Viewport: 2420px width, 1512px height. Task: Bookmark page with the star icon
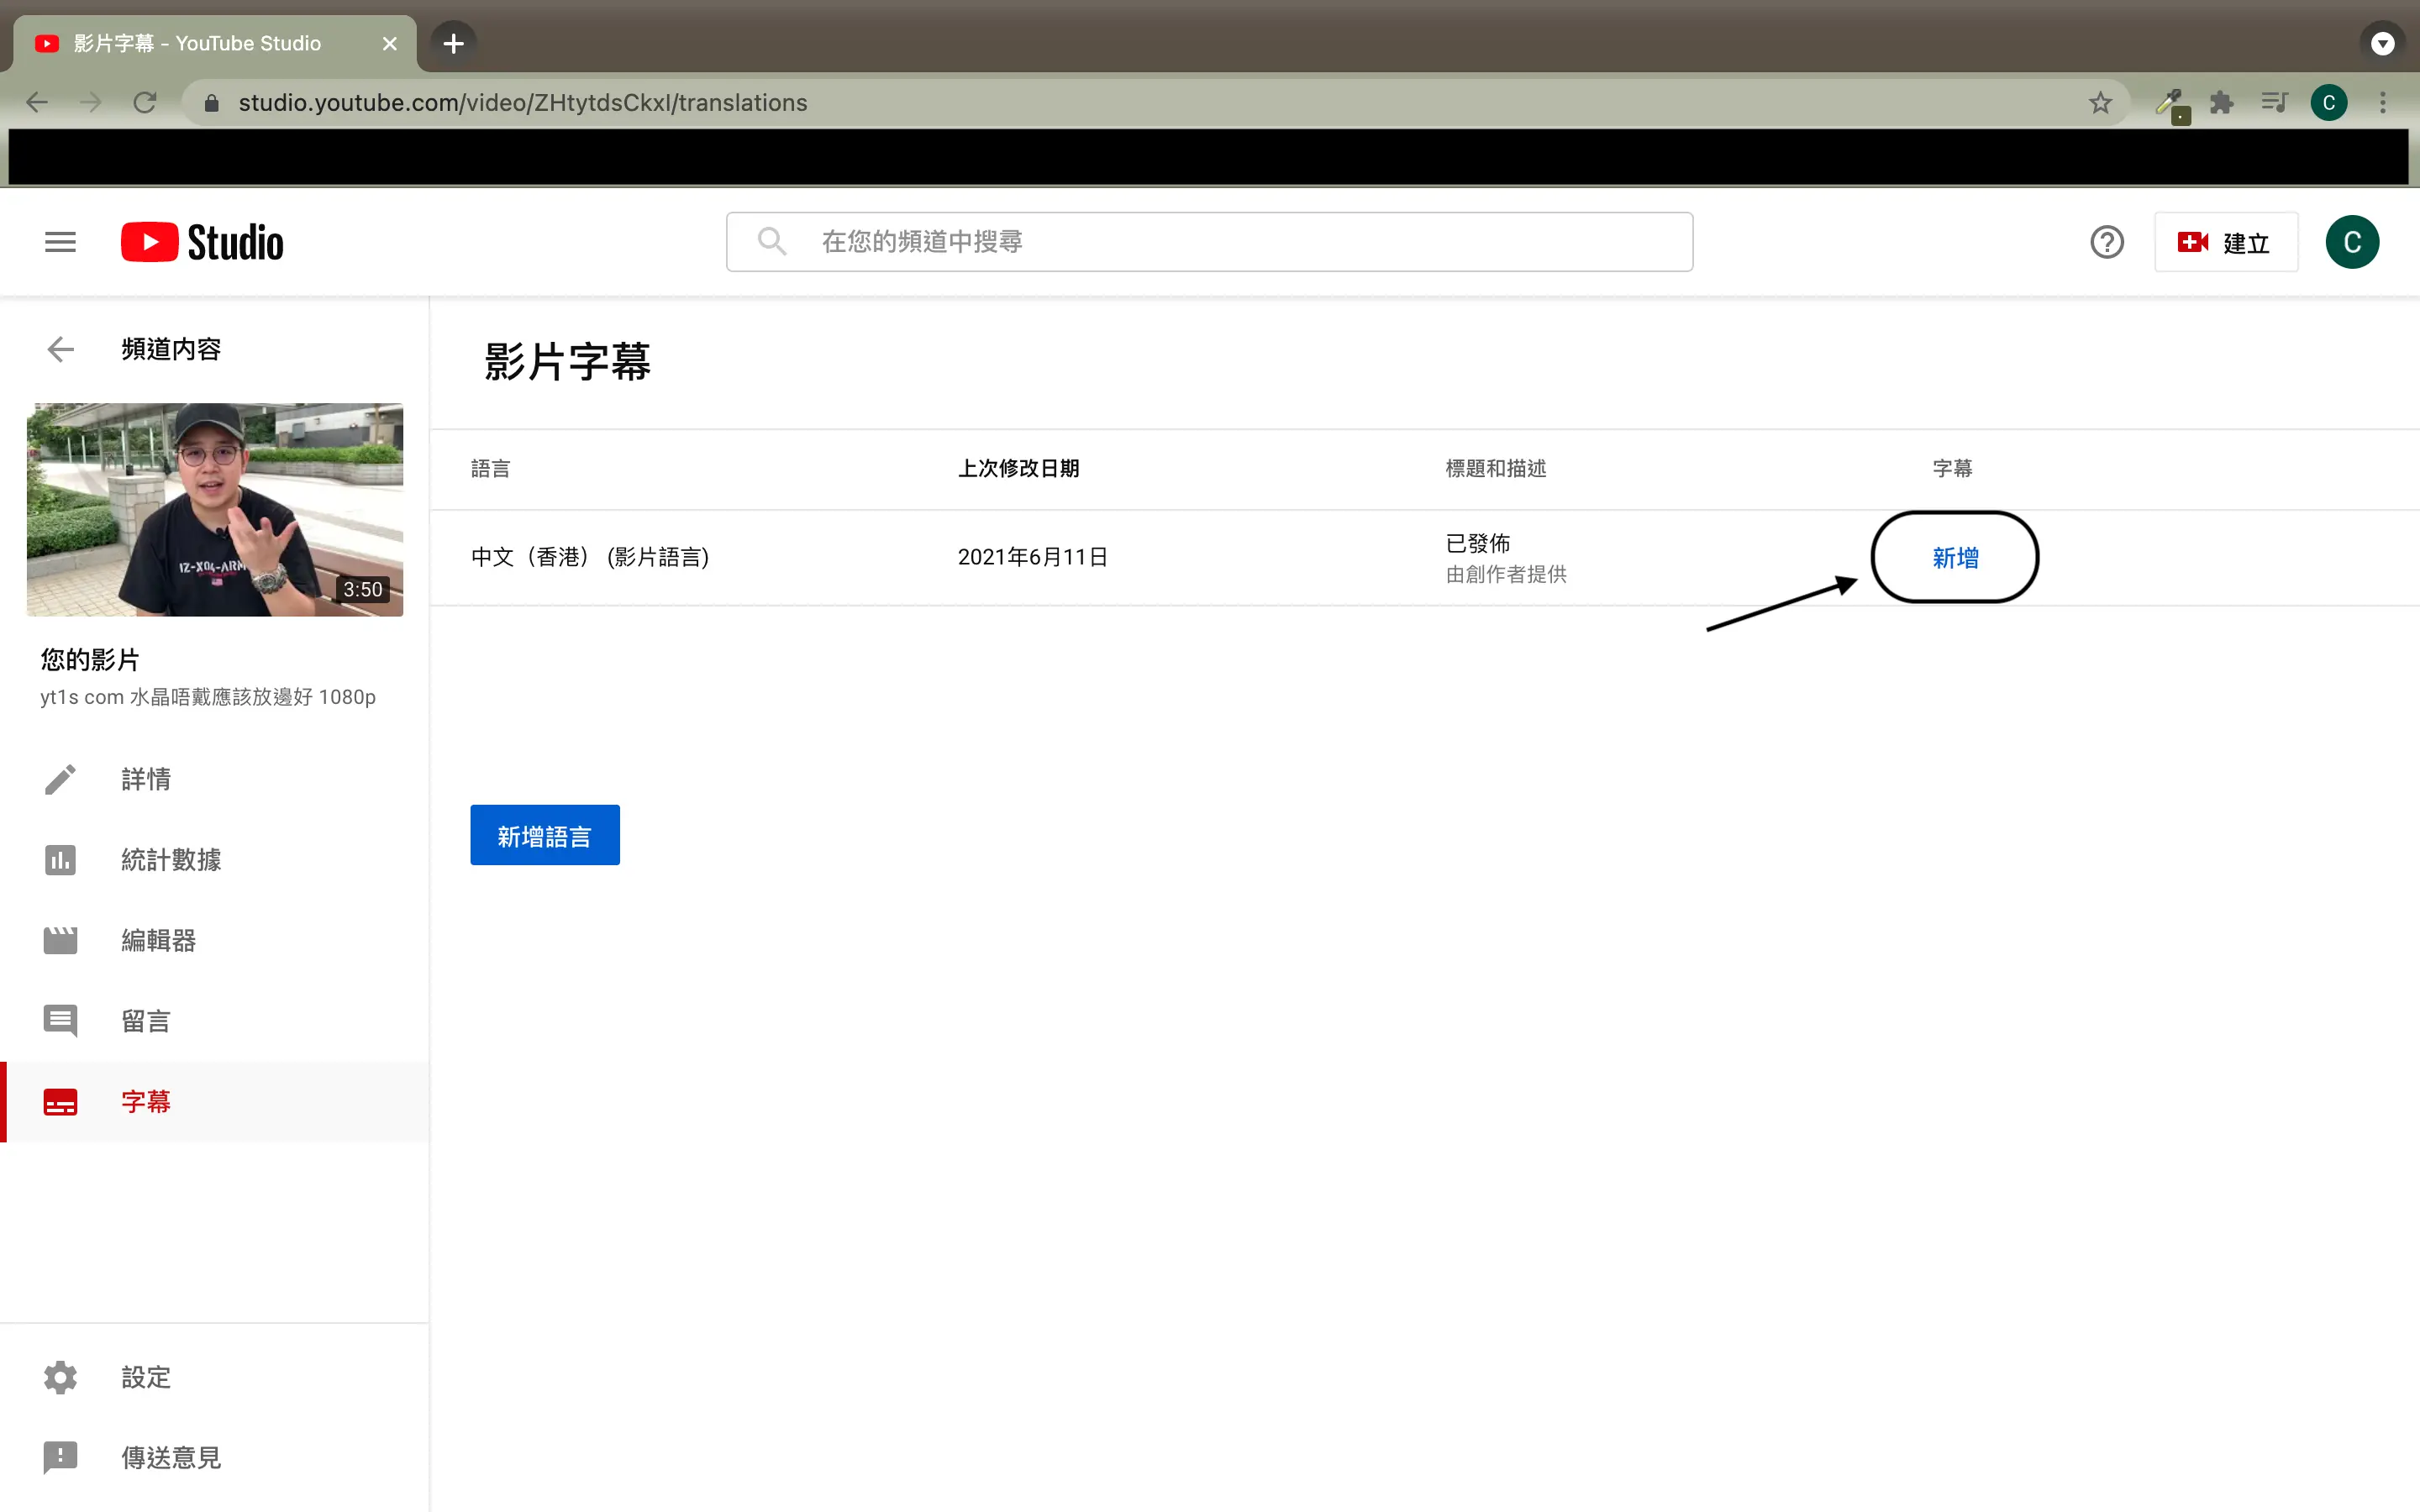coord(2100,103)
